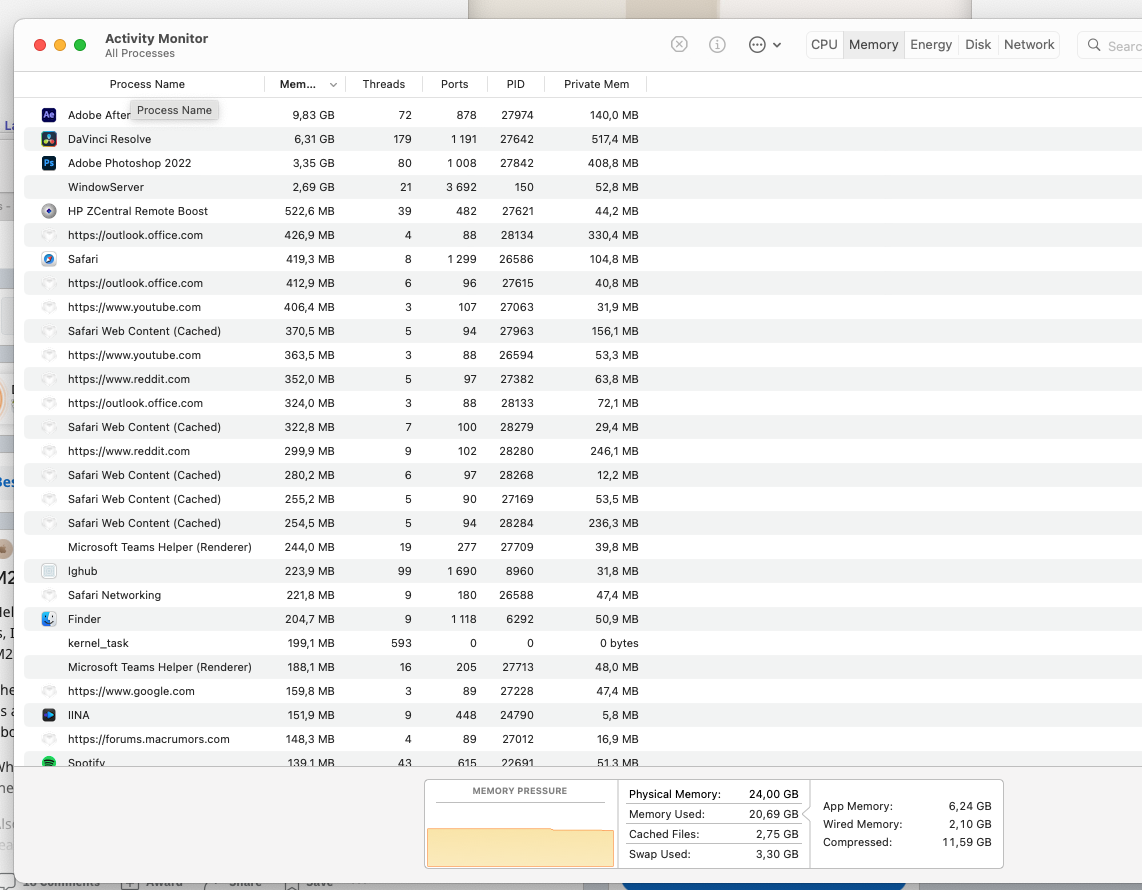The height and width of the screenshot is (890, 1142).
Task: Select the youtube.com row using 363,5 MB
Action: 583,355
